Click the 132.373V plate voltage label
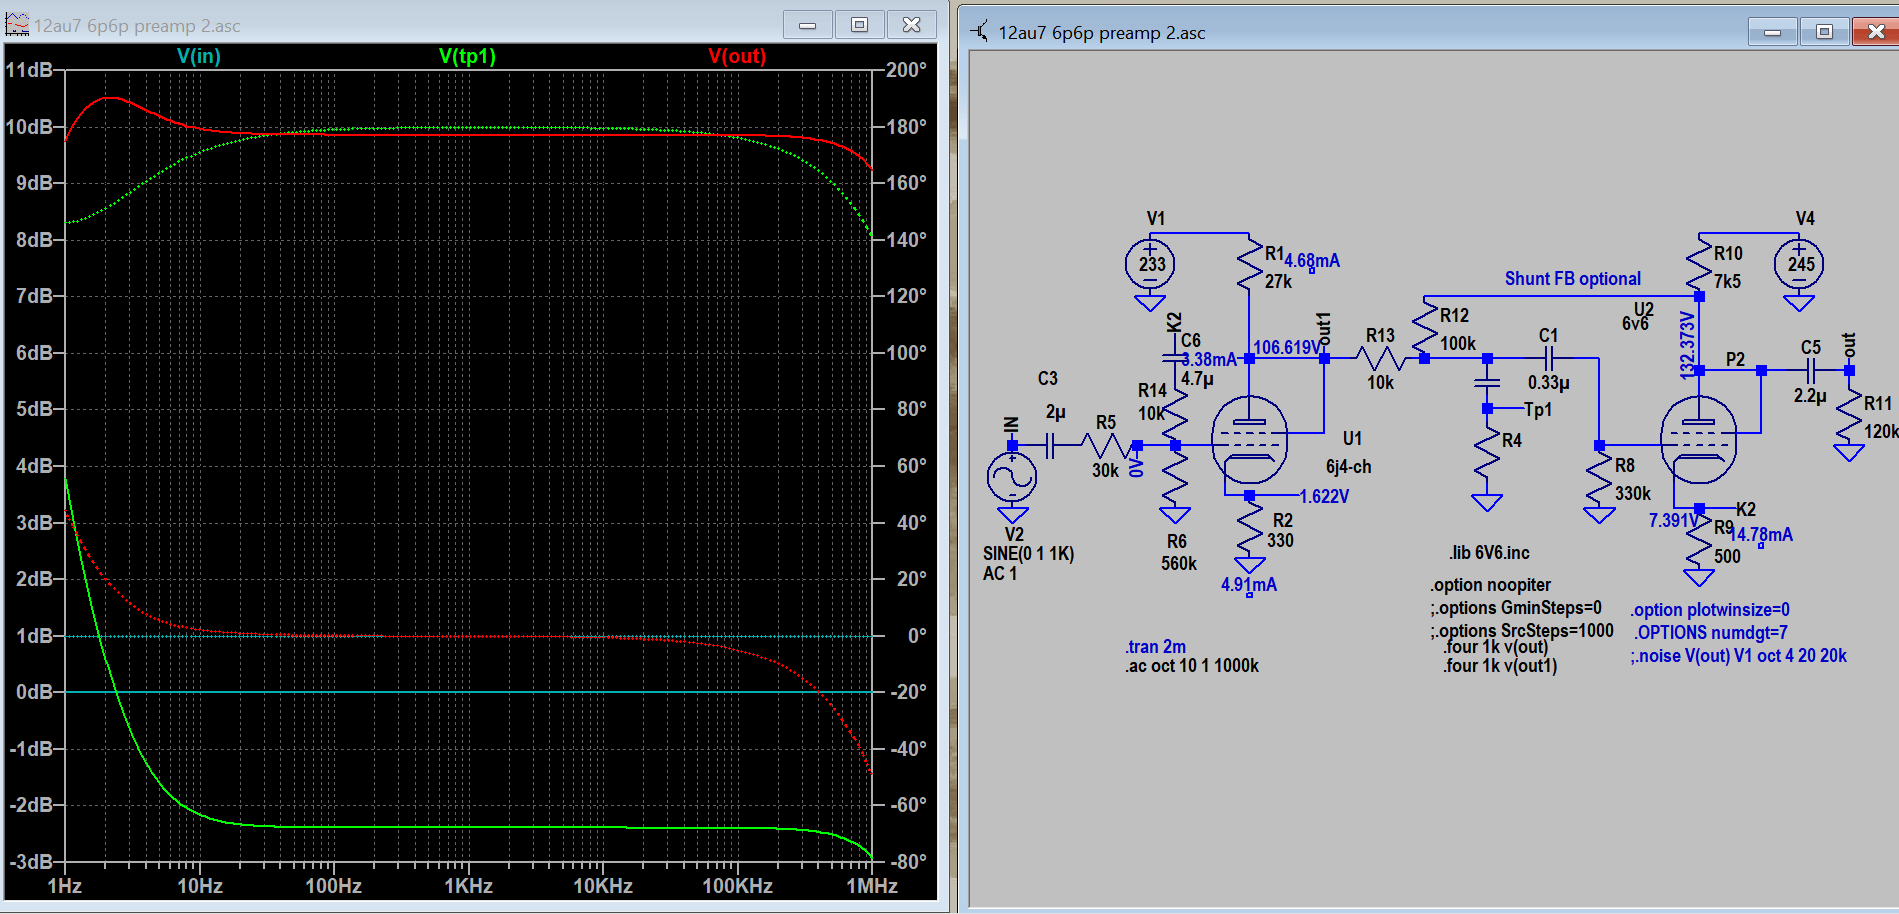This screenshot has height=914, width=1899. coord(1687,345)
